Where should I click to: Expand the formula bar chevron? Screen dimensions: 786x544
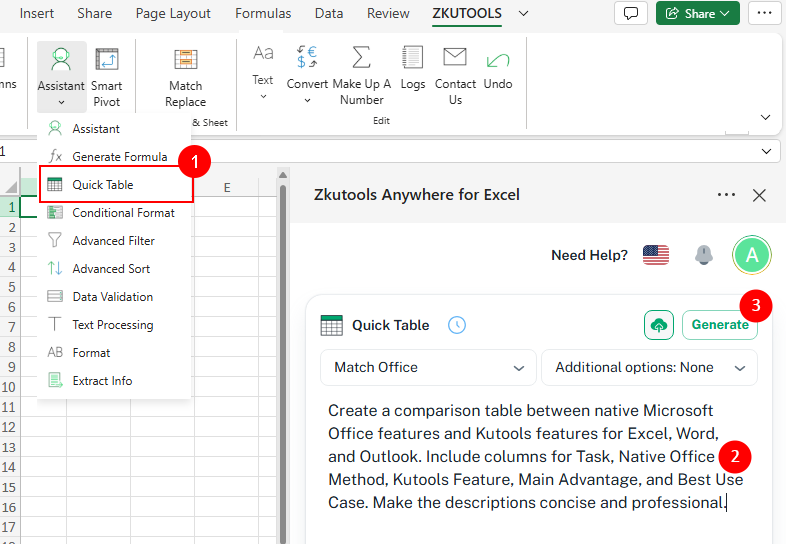coord(766,151)
